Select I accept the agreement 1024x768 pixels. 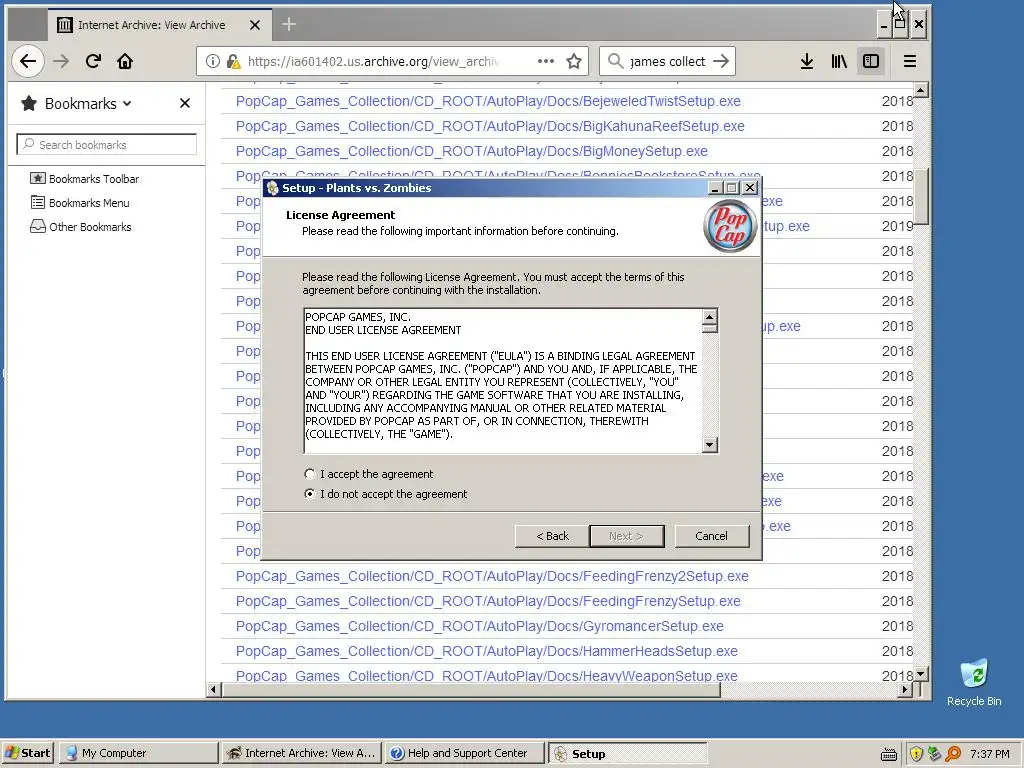click(369, 474)
